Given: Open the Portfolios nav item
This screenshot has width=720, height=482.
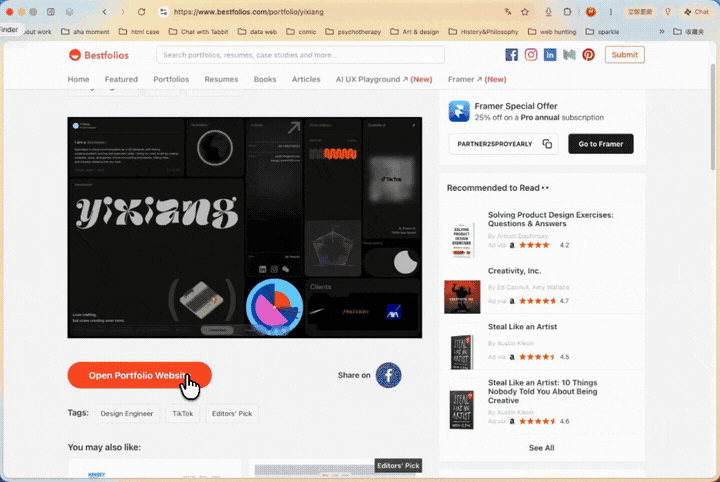Looking at the screenshot, I should pyautogui.click(x=171, y=79).
